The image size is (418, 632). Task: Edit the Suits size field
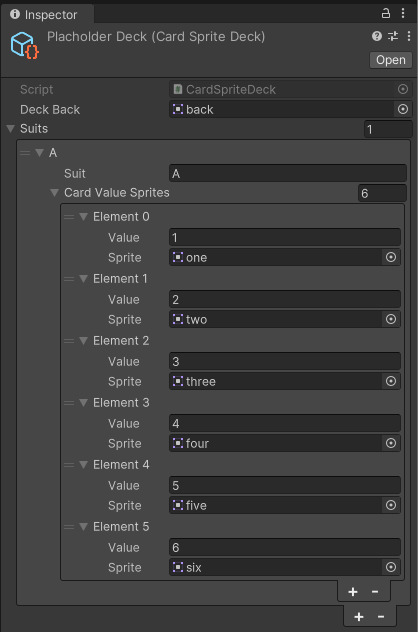pos(388,129)
